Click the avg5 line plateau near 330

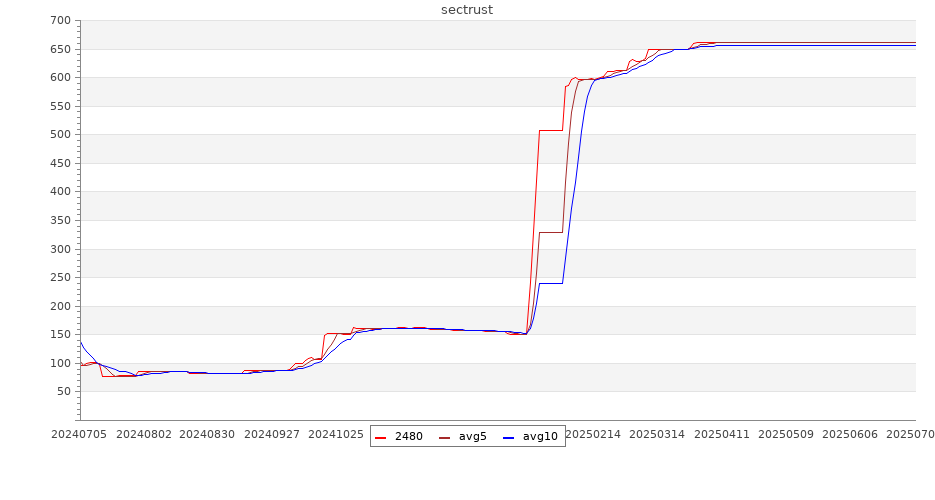(551, 232)
